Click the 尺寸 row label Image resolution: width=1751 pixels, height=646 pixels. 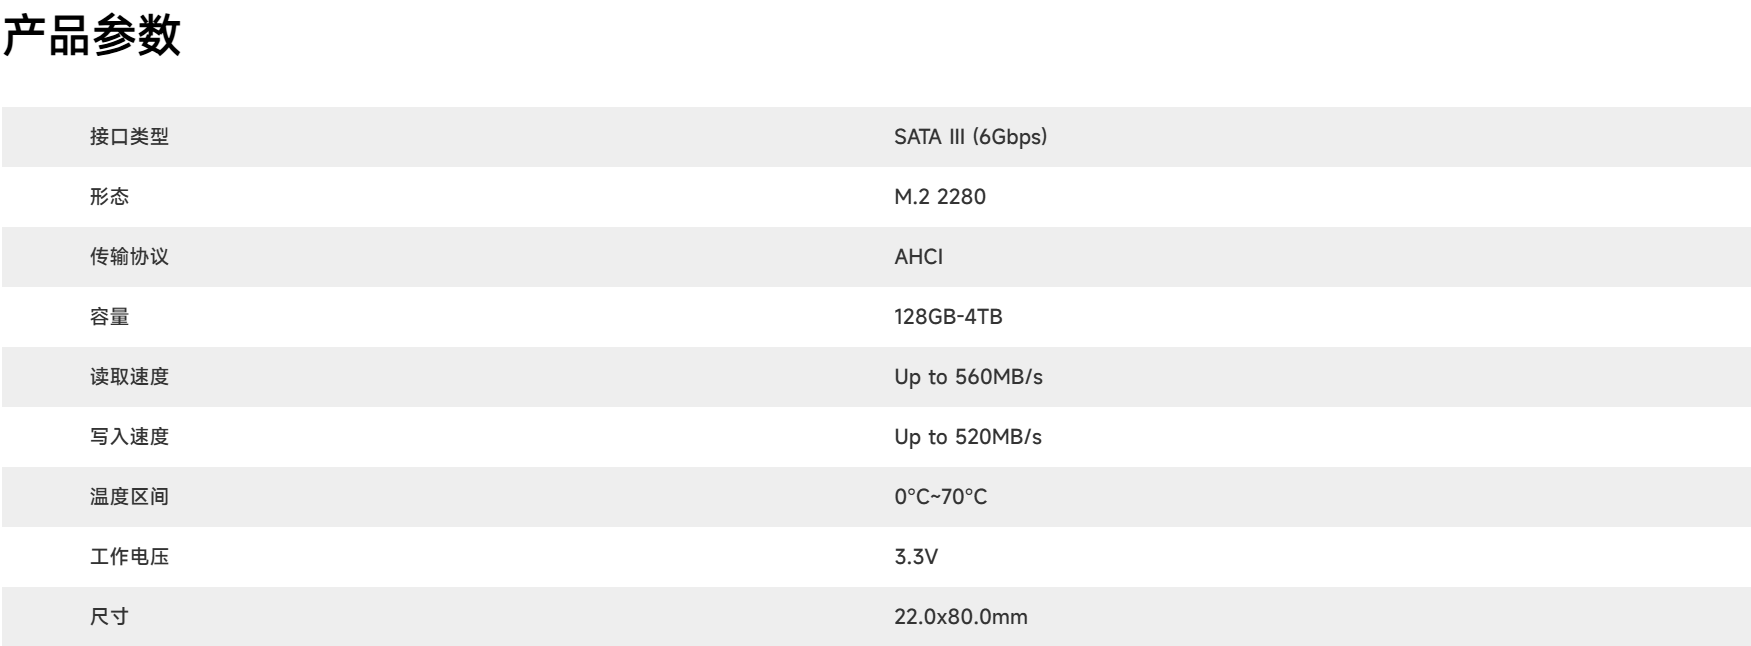pyautogui.click(x=109, y=617)
